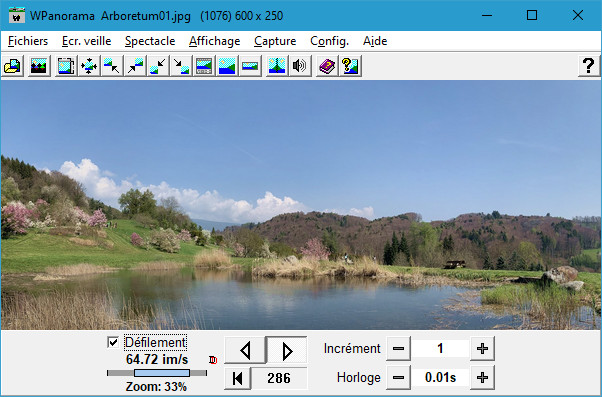Open the Capture menu
The image size is (602, 397).
[x=275, y=41]
